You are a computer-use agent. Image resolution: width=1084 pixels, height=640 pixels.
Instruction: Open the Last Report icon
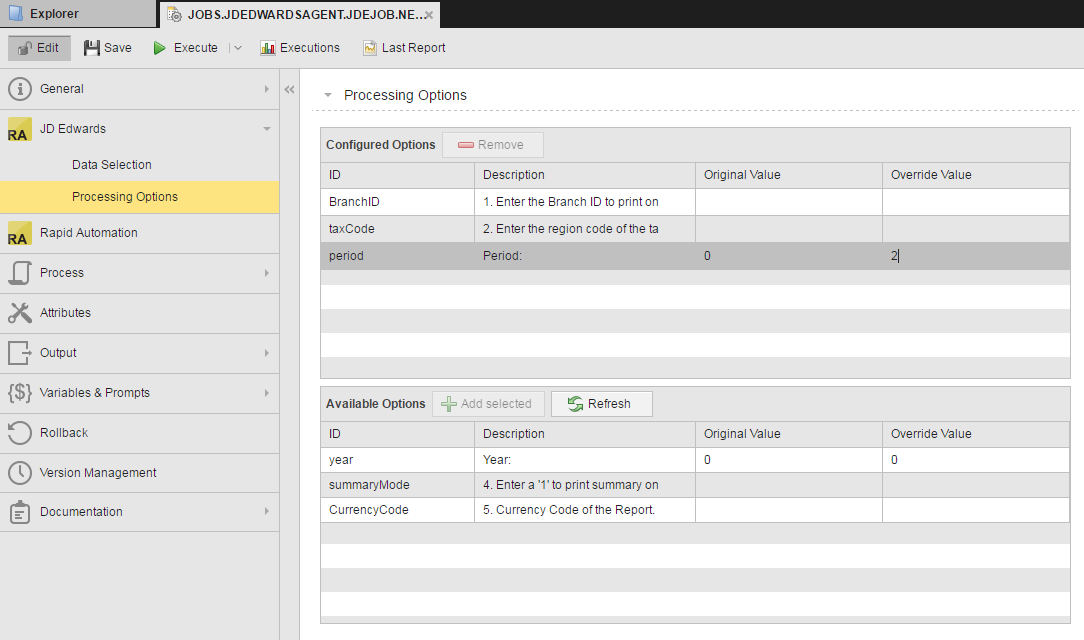tap(370, 48)
